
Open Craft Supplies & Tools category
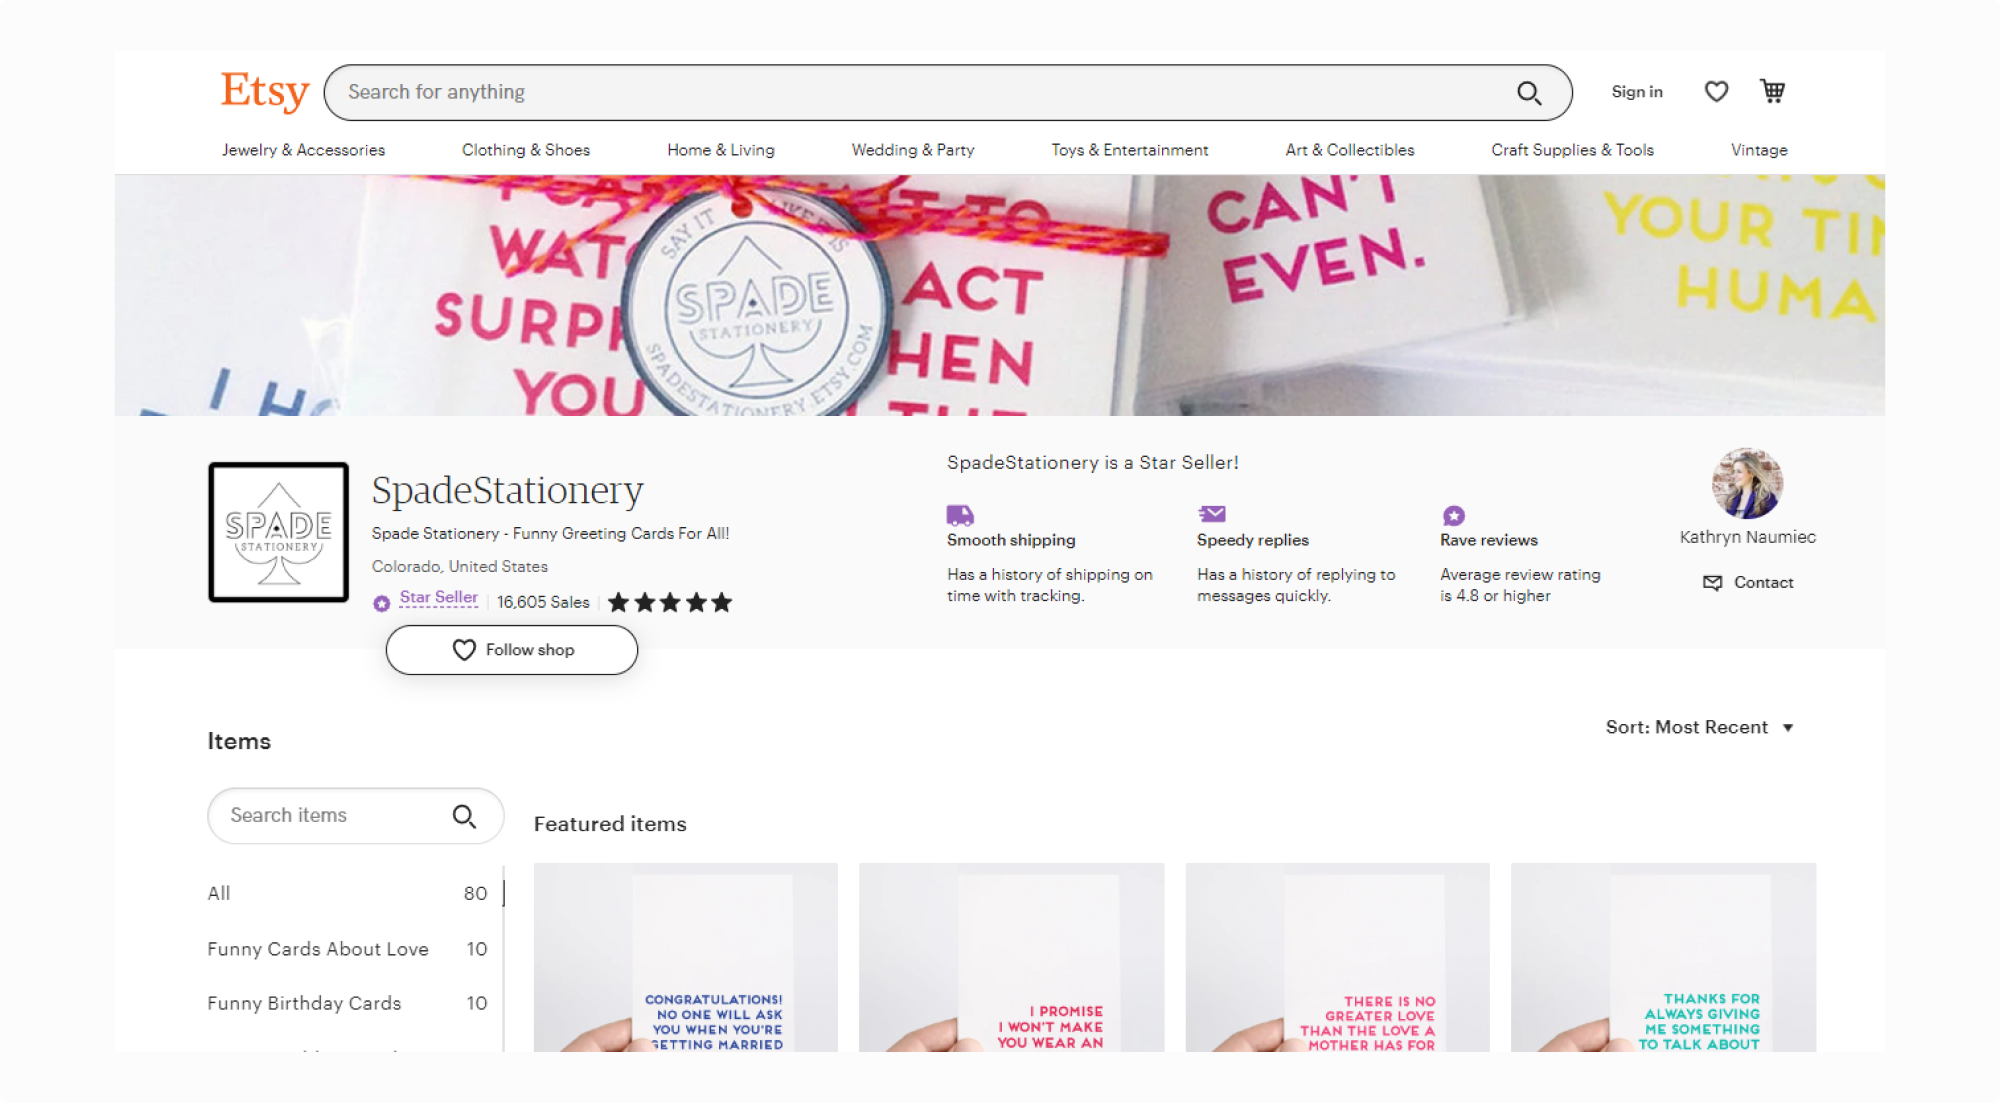[x=1572, y=150]
